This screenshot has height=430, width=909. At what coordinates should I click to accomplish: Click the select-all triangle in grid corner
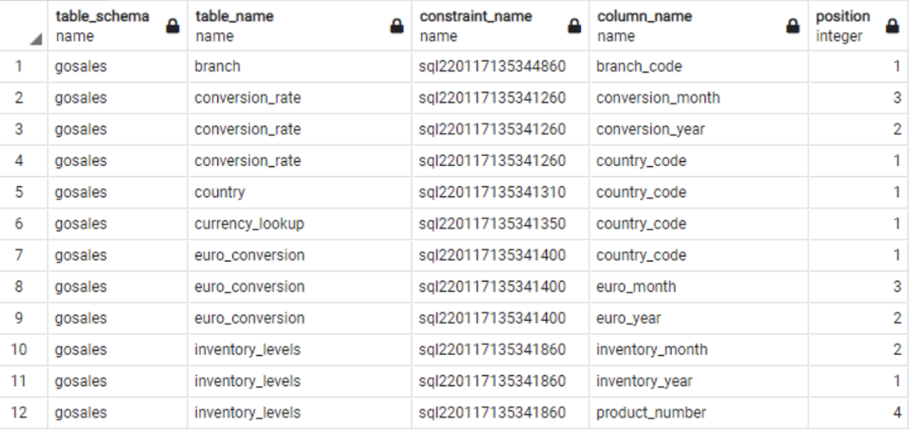[x=36, y=39]
